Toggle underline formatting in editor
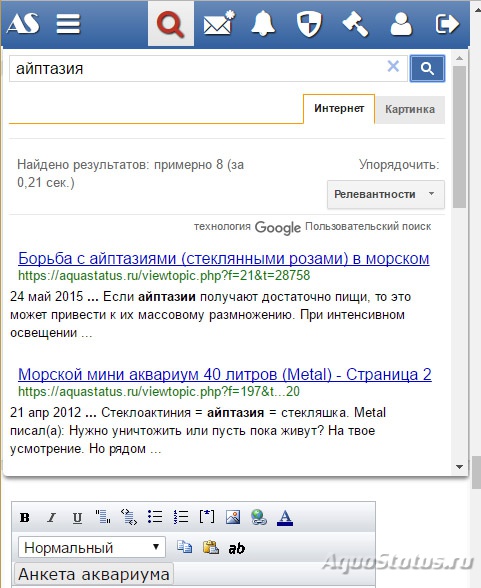 click(x=77, y=518)
